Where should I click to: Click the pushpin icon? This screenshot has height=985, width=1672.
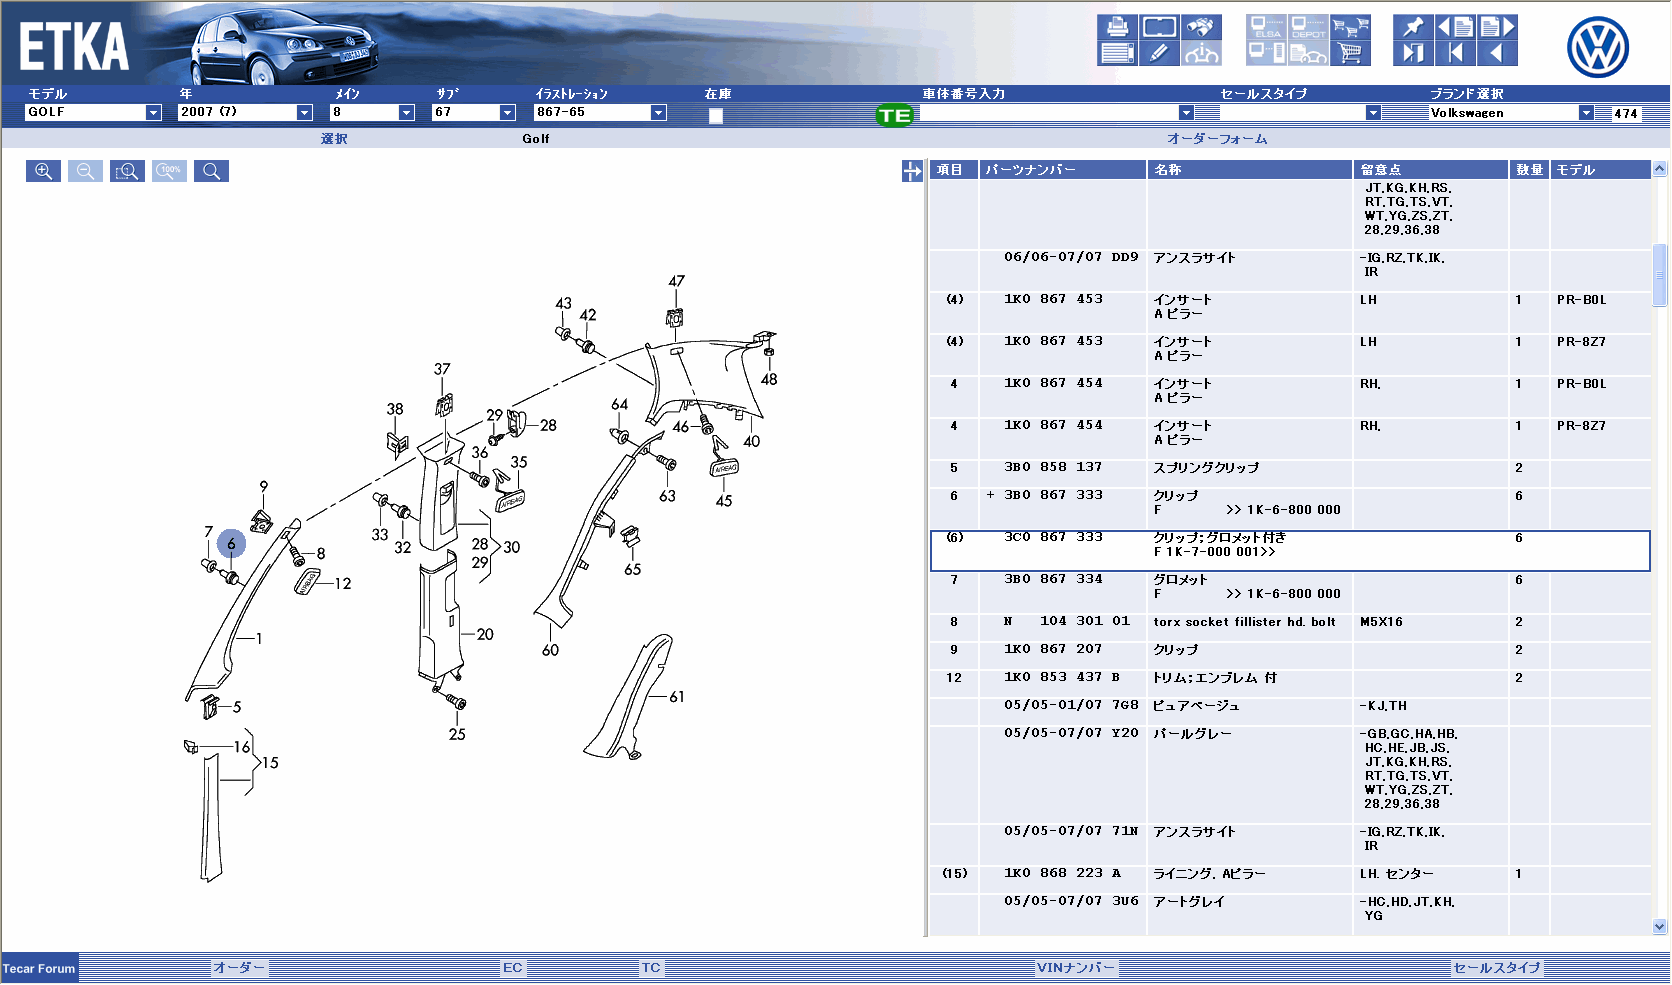1413,27
